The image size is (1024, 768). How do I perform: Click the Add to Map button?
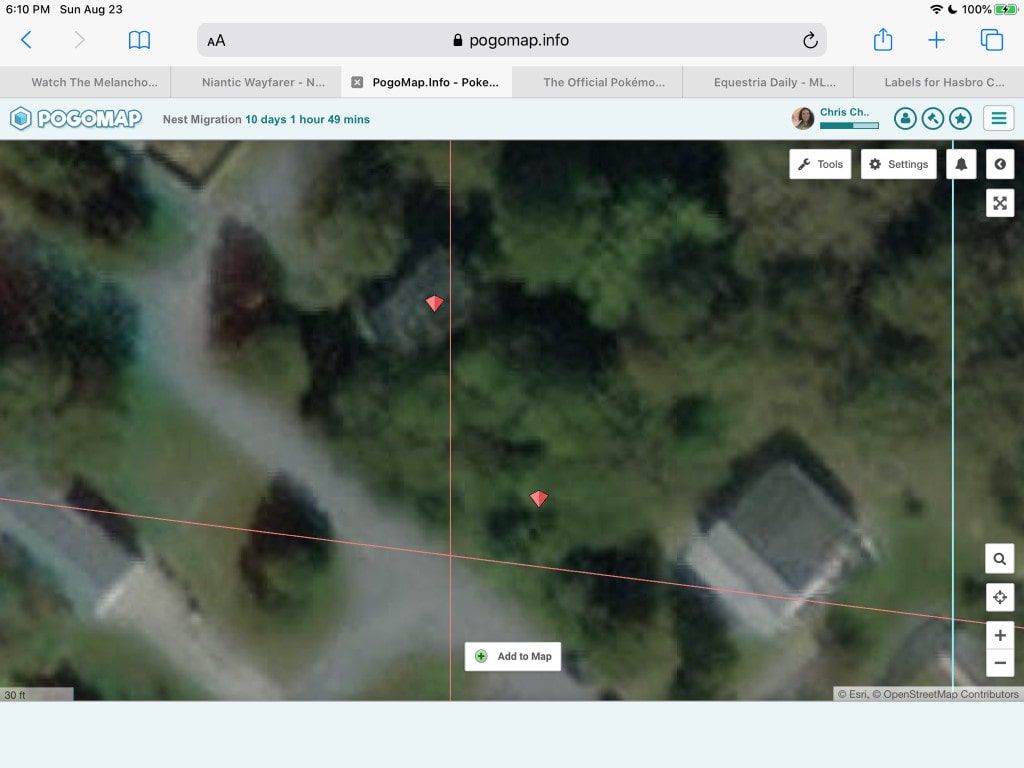(513, 656)
